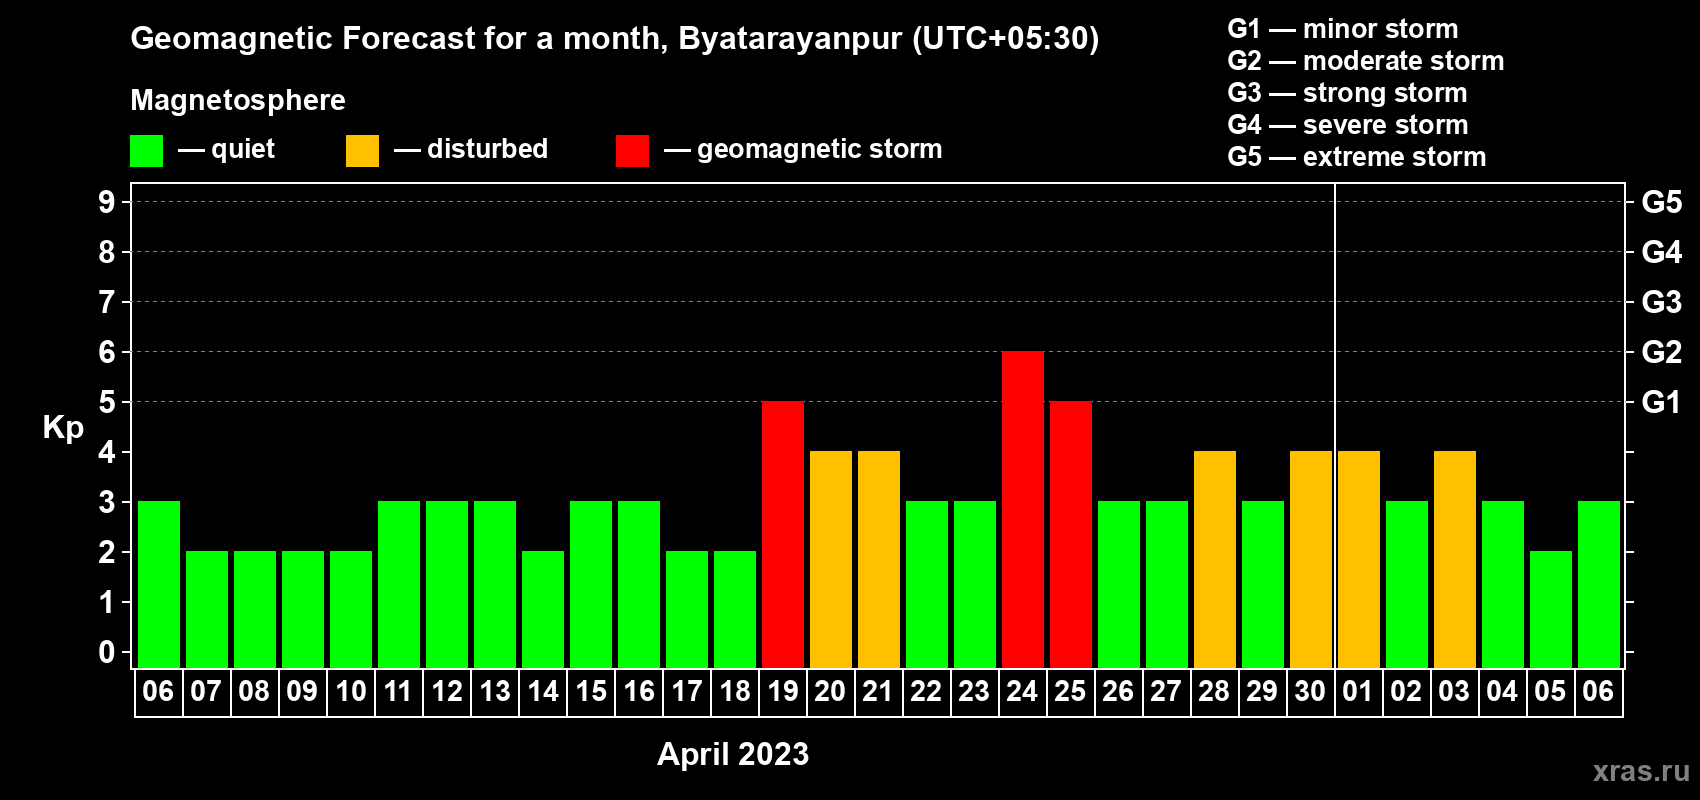The height and width of the screenshot is (800, 1700).
Task: Click date label 24 on the axis
Action: coord(1022,692)
